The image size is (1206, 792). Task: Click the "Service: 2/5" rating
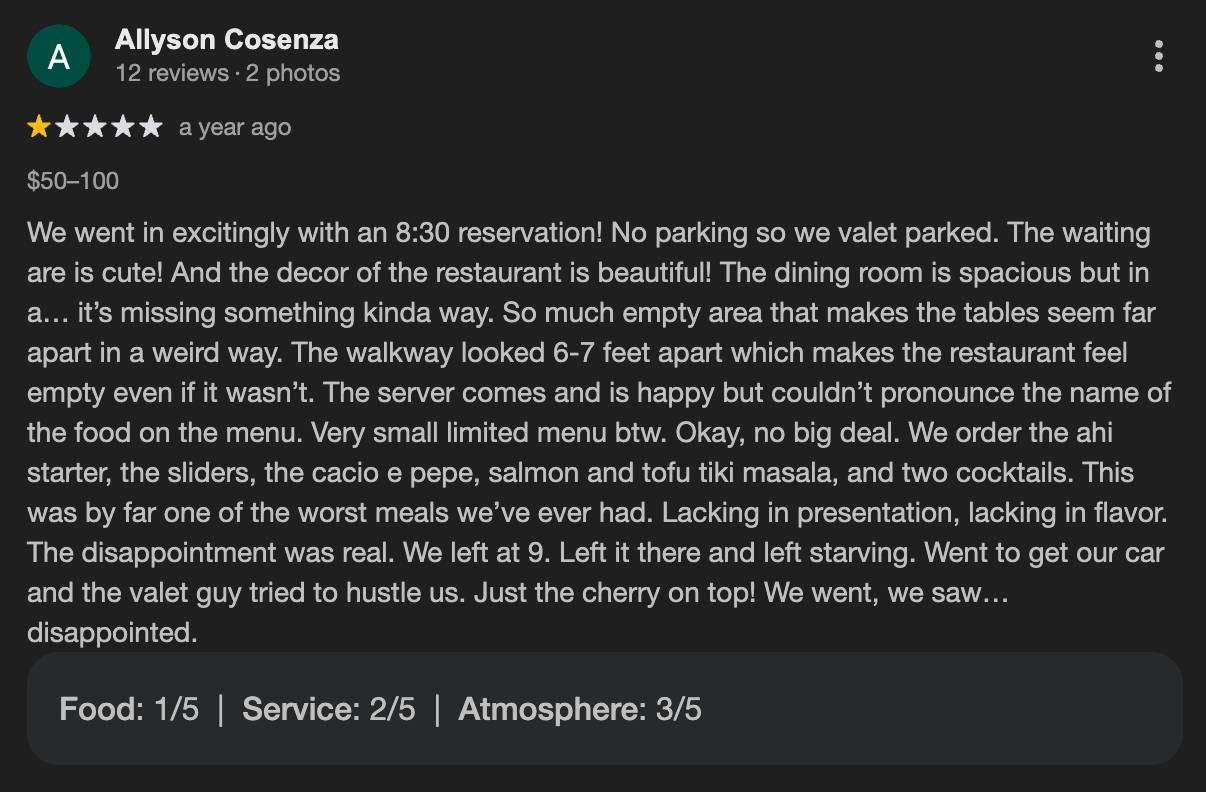coord(328,710)
